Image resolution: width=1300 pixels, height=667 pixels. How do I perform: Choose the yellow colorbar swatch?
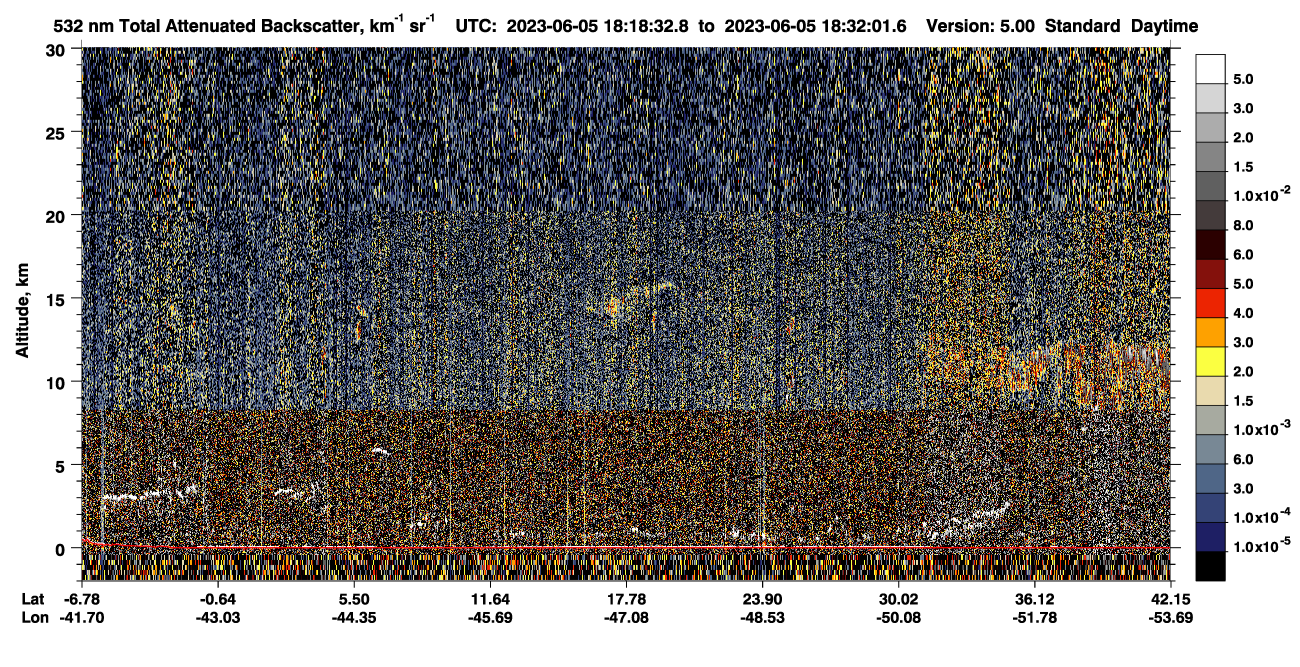(x=1210, y=361)
